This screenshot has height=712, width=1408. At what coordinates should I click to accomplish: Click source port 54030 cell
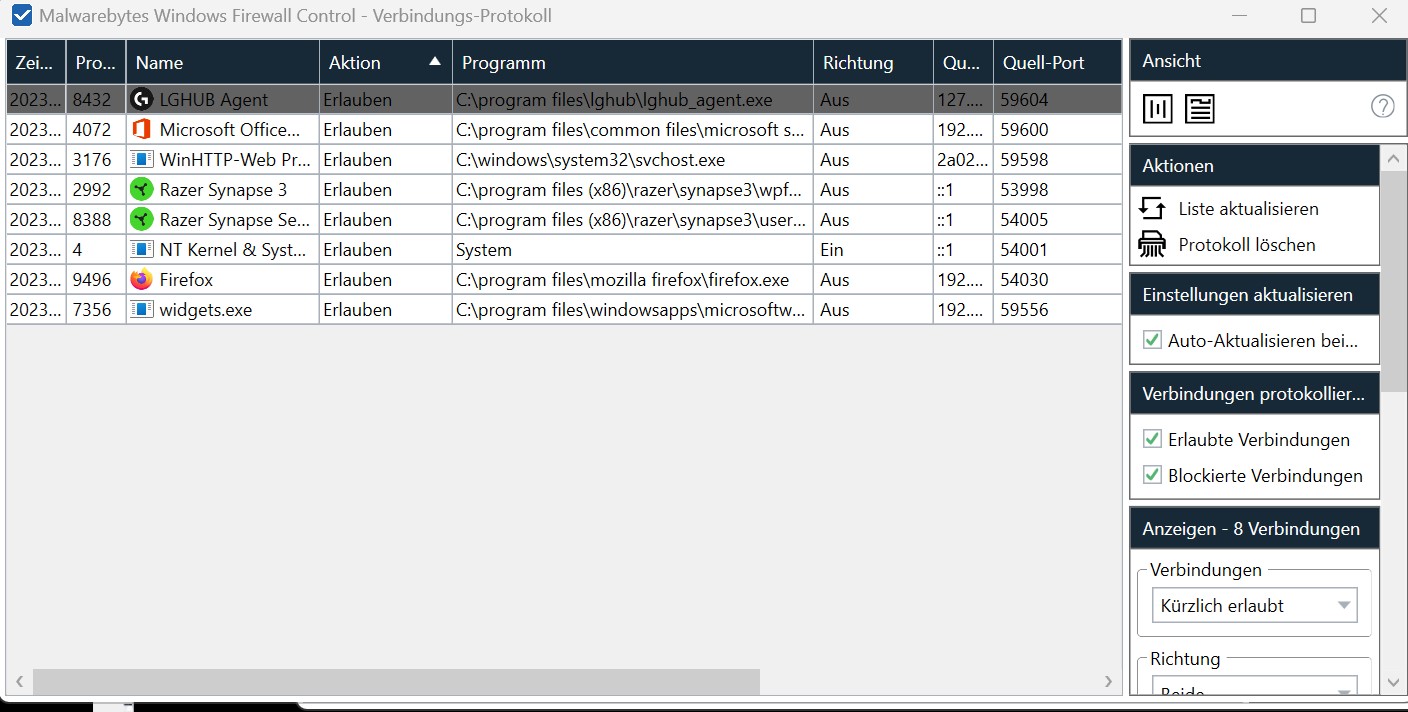coord(1057,280)
